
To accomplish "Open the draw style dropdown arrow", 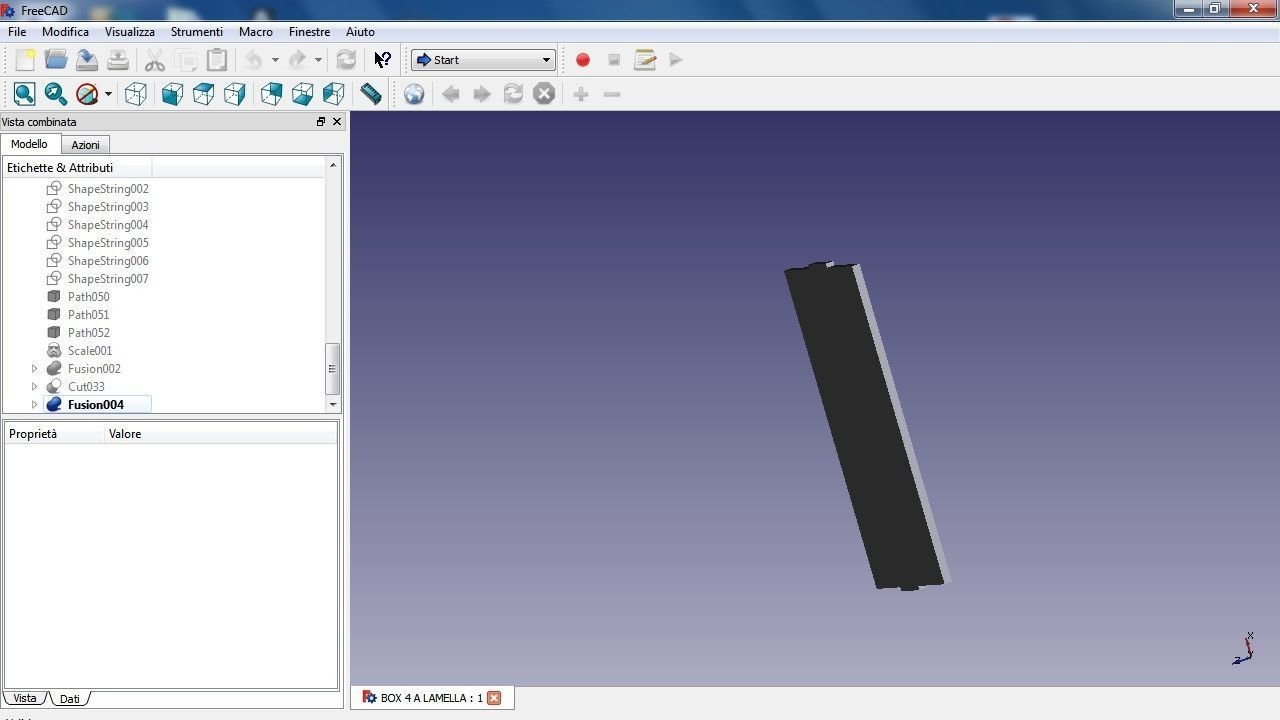I will [108, 94].
